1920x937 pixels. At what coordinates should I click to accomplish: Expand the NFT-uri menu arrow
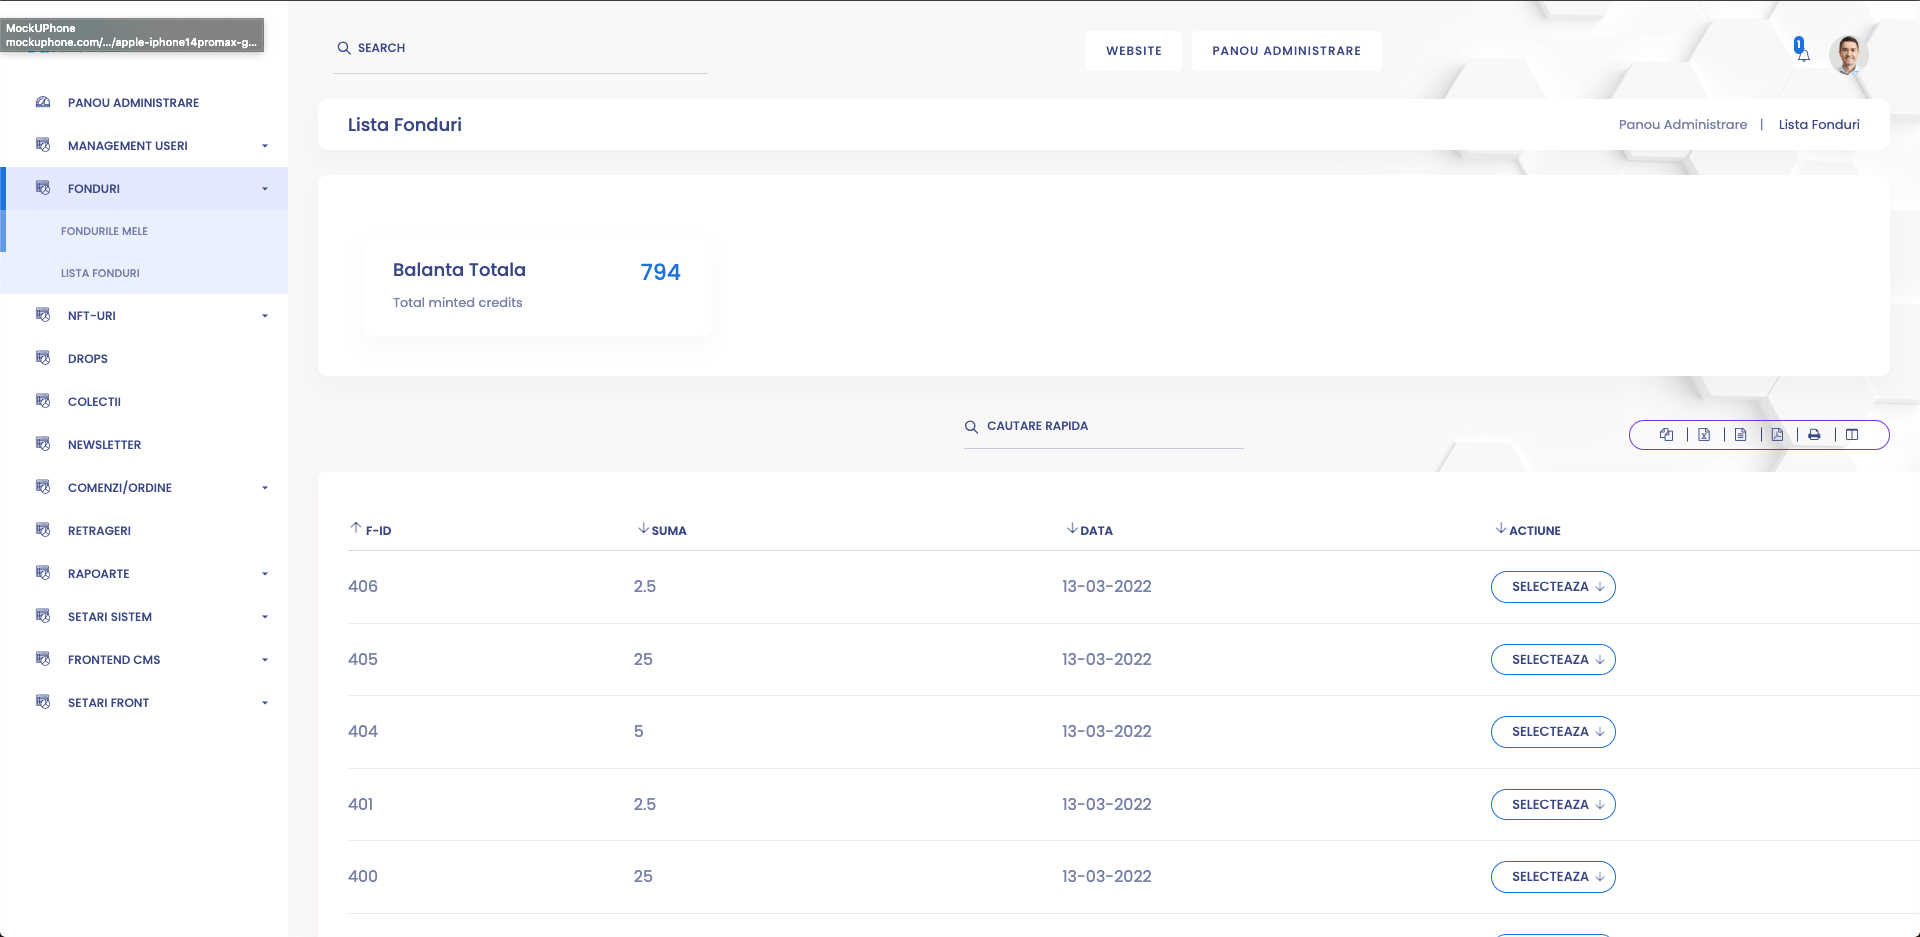265,316
